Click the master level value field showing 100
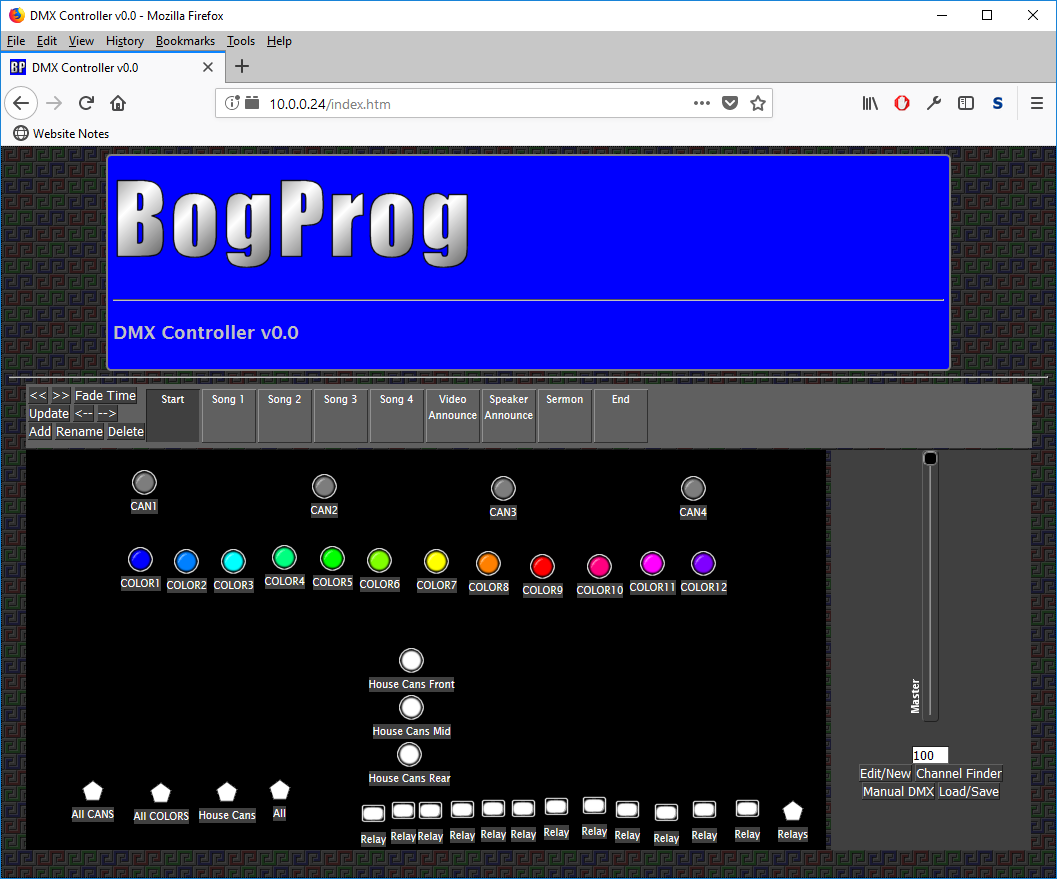The height and width of the screenshot is (879, 1057). [929, 755]
